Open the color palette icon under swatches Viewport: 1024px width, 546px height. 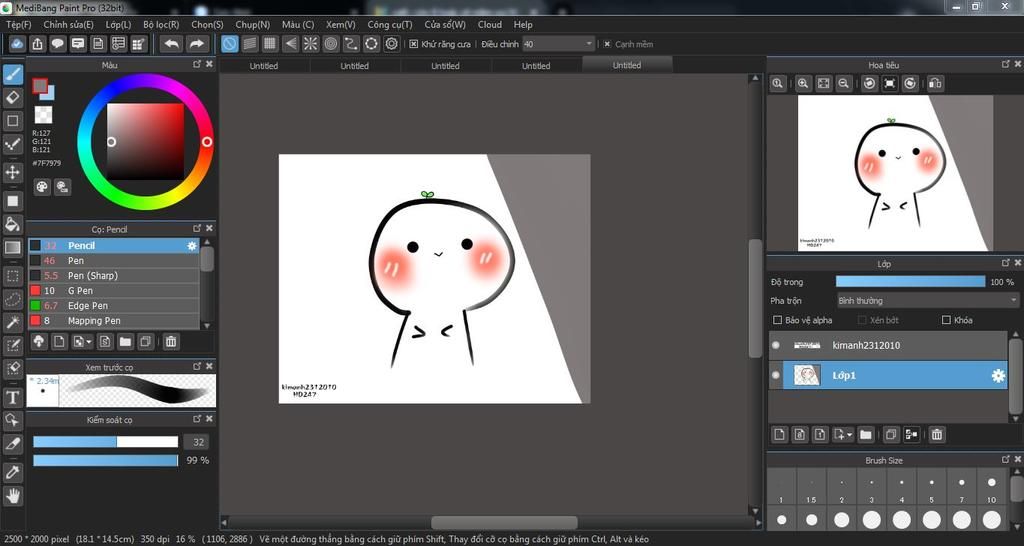click(42, 187)
